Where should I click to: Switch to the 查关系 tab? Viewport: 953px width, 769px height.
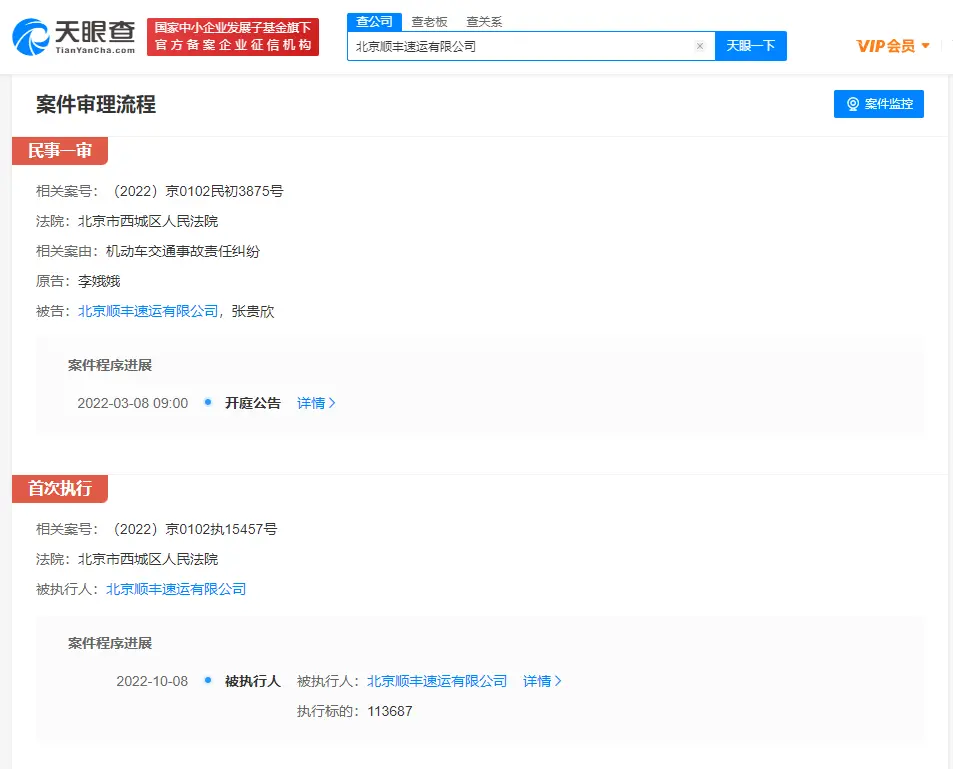pos(484,22)
